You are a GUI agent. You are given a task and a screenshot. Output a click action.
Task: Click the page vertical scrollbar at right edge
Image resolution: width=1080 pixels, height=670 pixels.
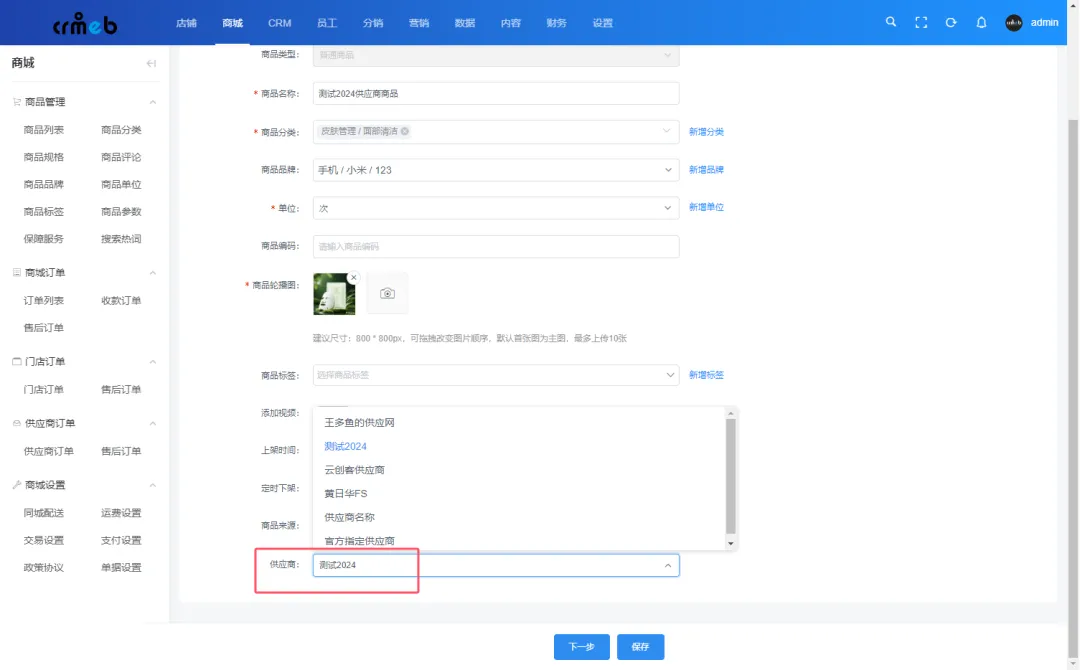coord(1072,386)
